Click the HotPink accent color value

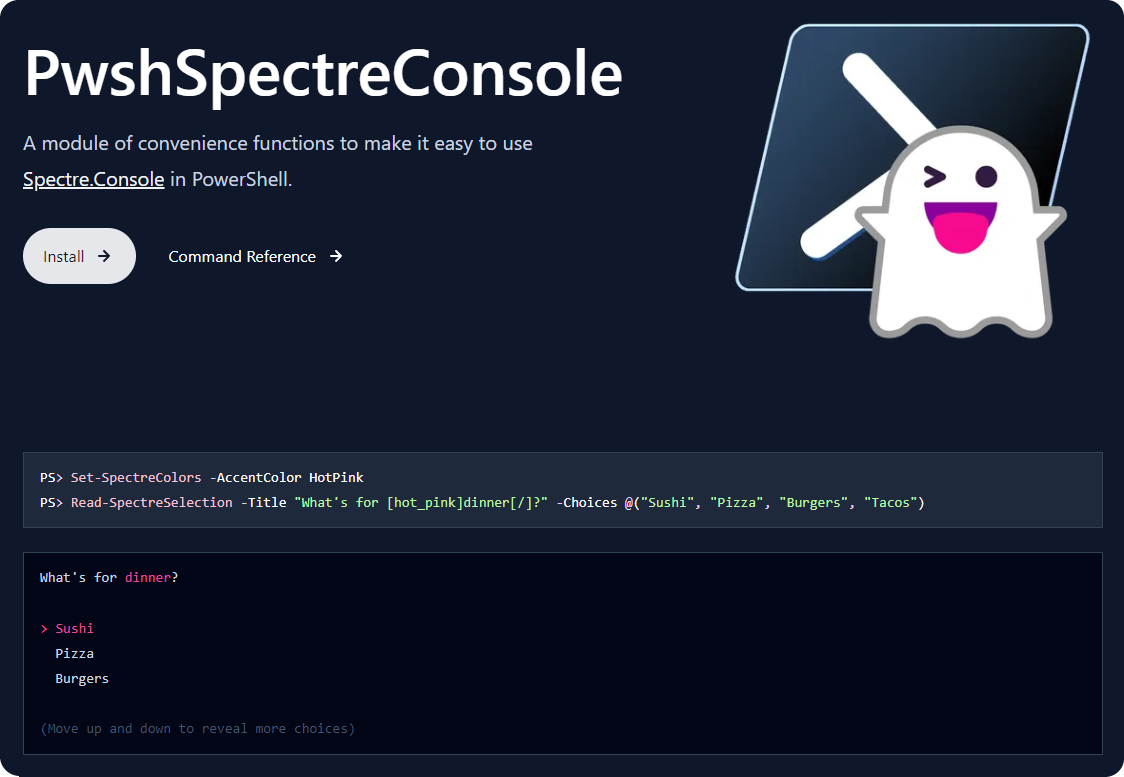pos(336,477)
